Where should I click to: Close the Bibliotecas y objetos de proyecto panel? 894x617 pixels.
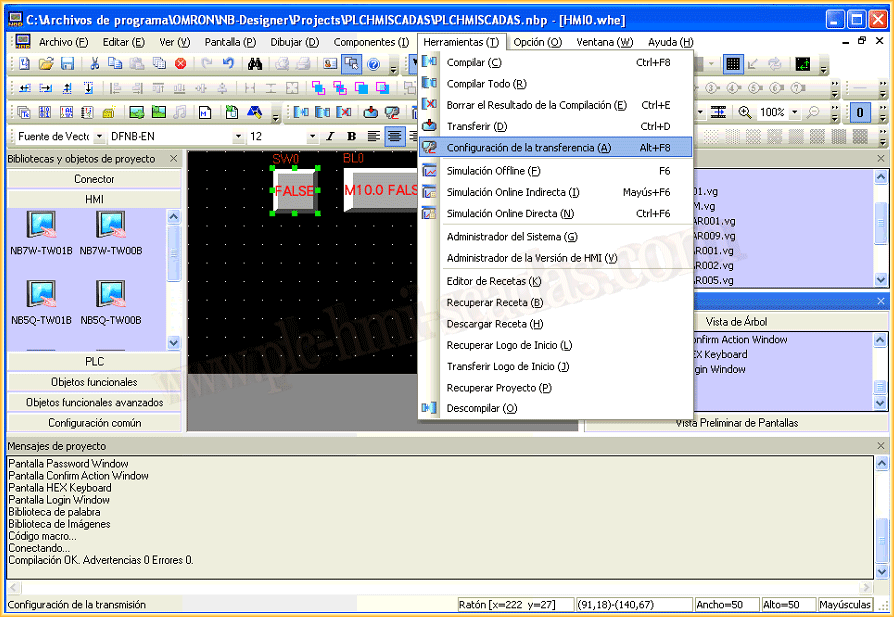tap(174, 159)
